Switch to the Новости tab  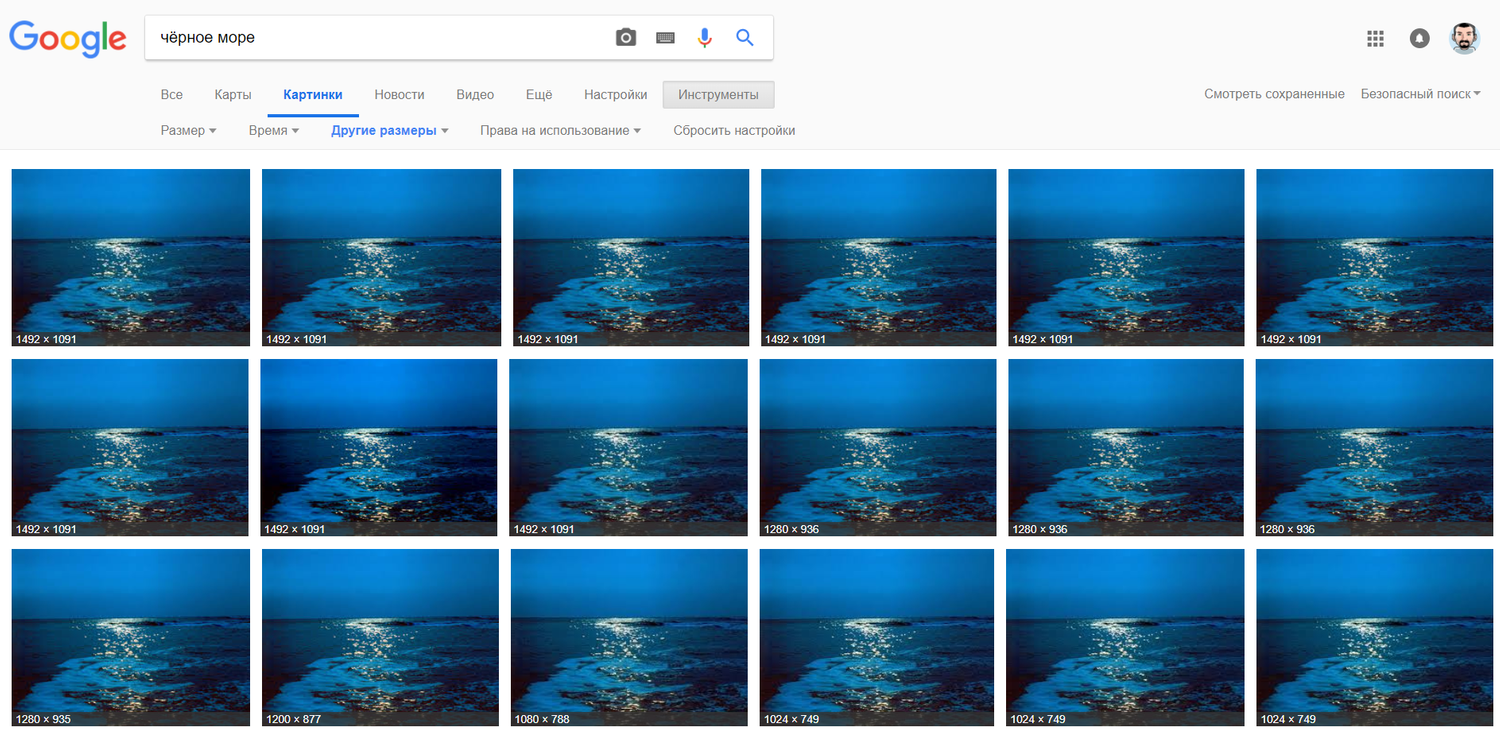(x=399, y=95)
